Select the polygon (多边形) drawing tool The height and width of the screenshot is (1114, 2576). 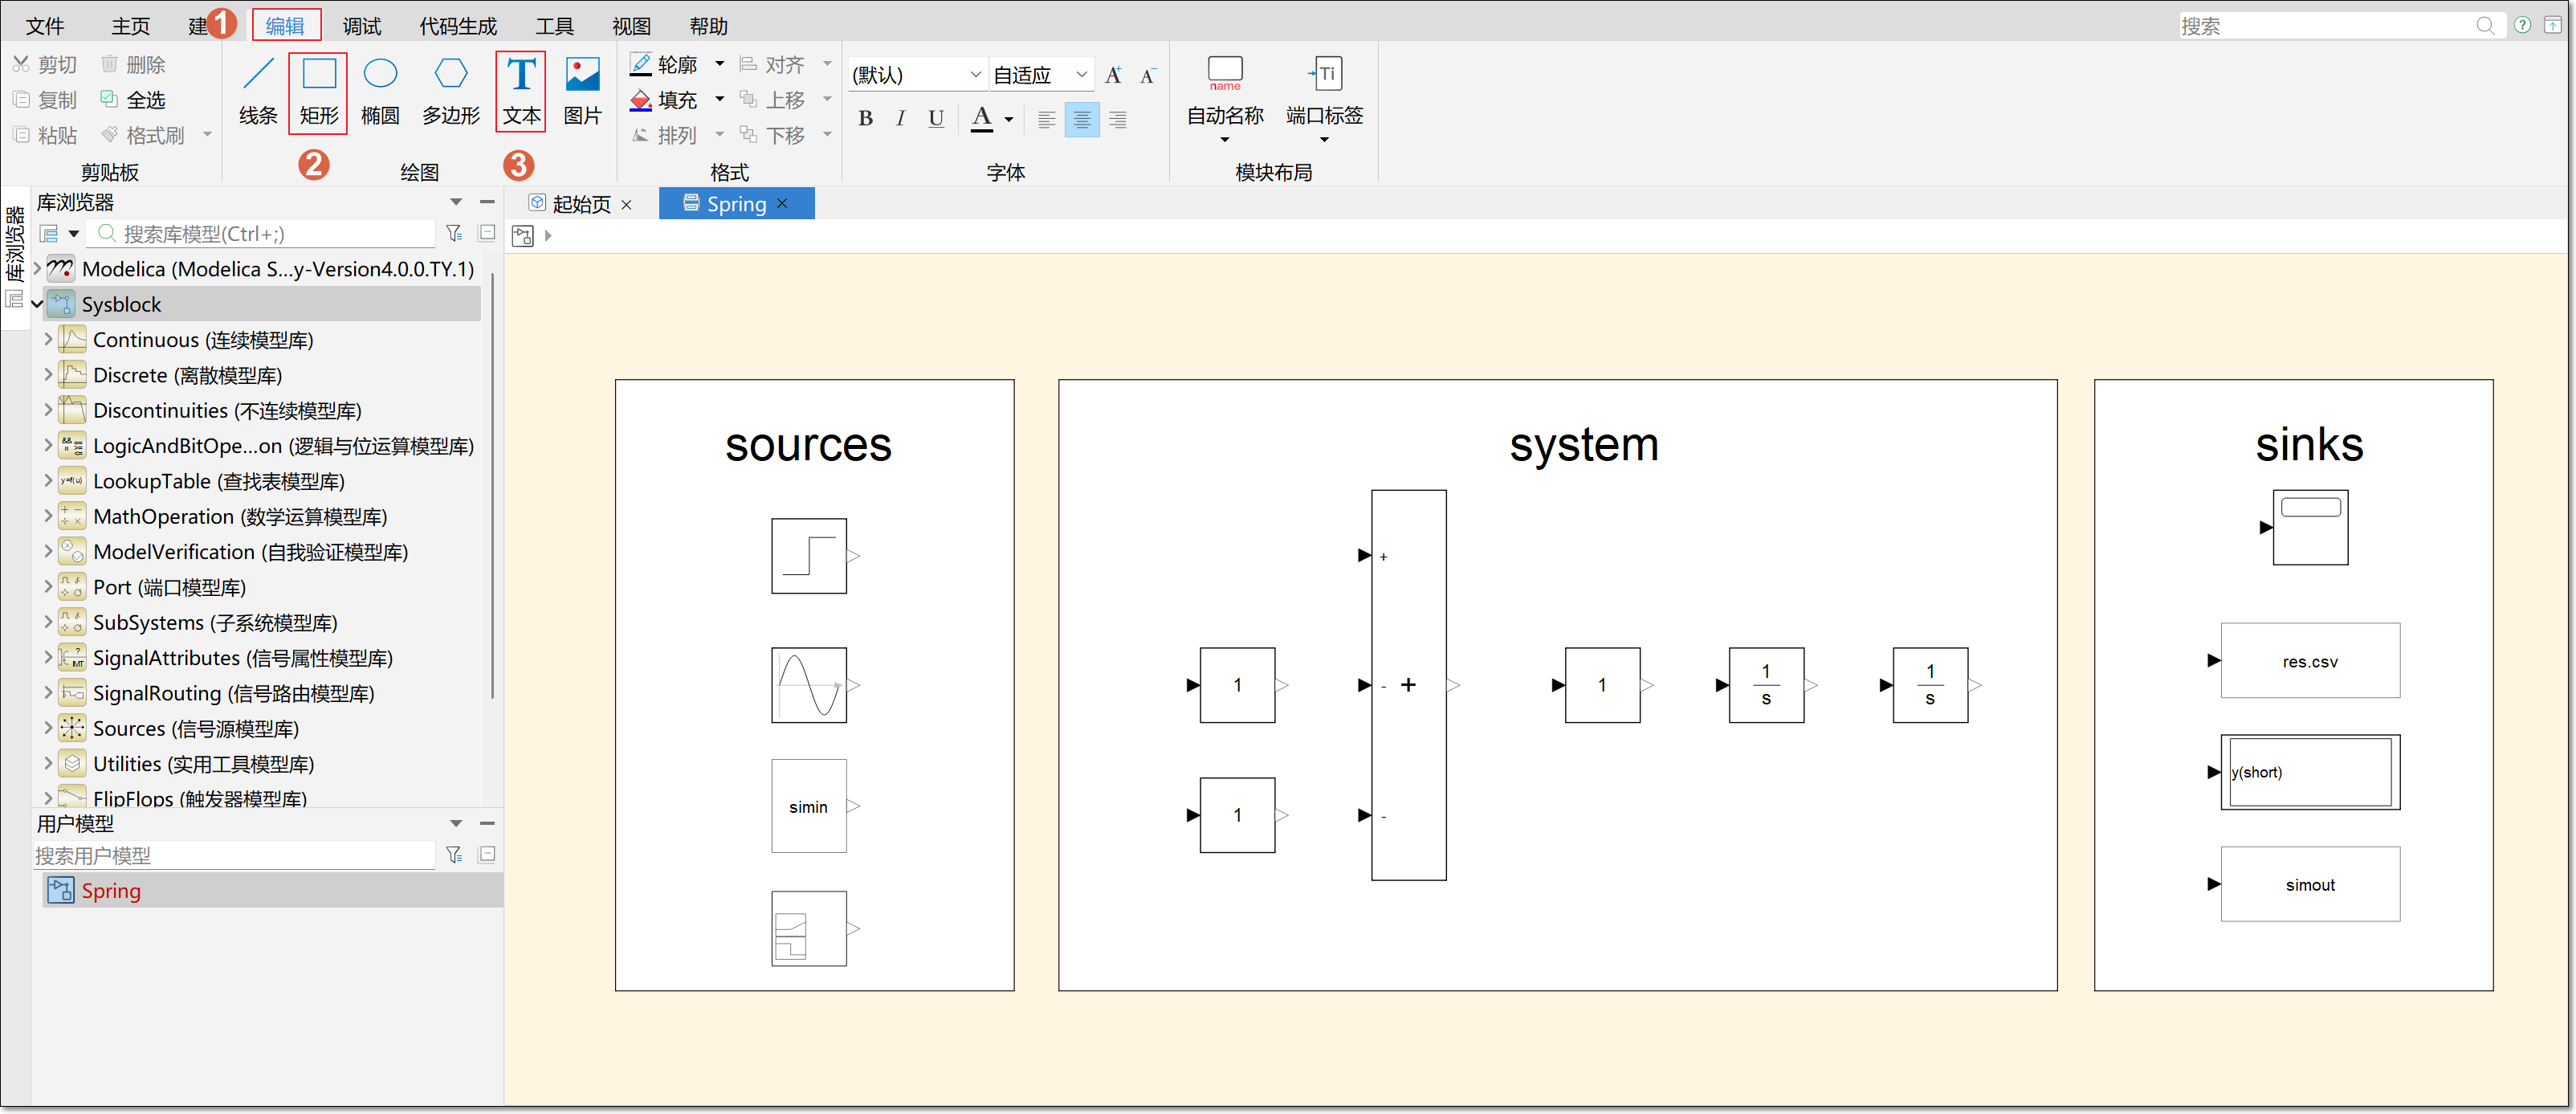tap(451, 91)
